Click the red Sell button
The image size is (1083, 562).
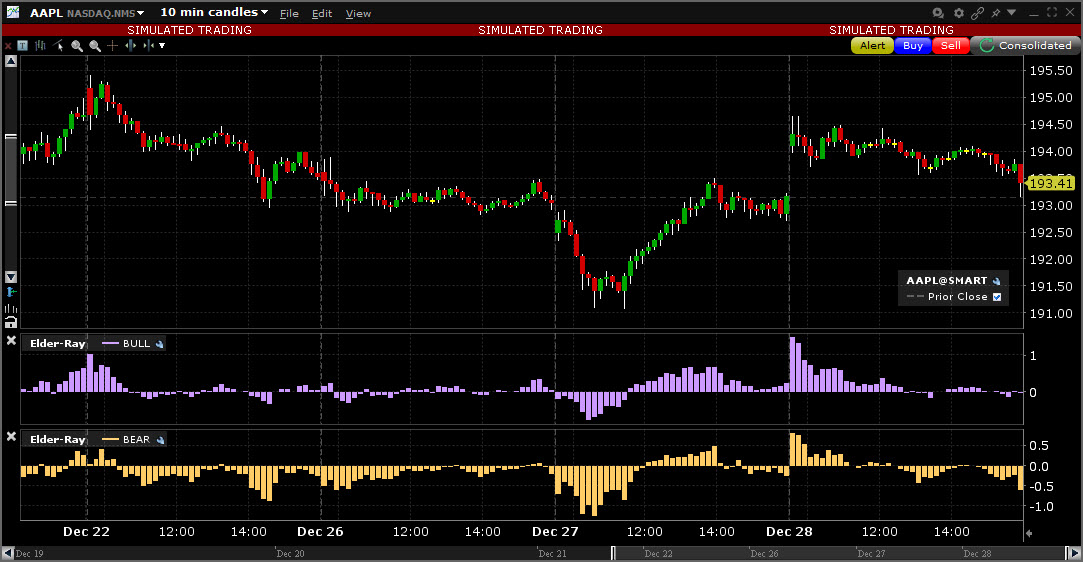(951, 46)
